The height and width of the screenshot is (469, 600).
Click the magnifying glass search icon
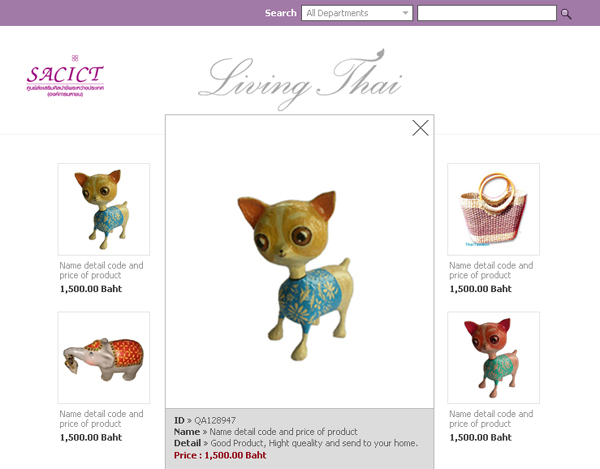pyautogui.click(x=566, y=14)
